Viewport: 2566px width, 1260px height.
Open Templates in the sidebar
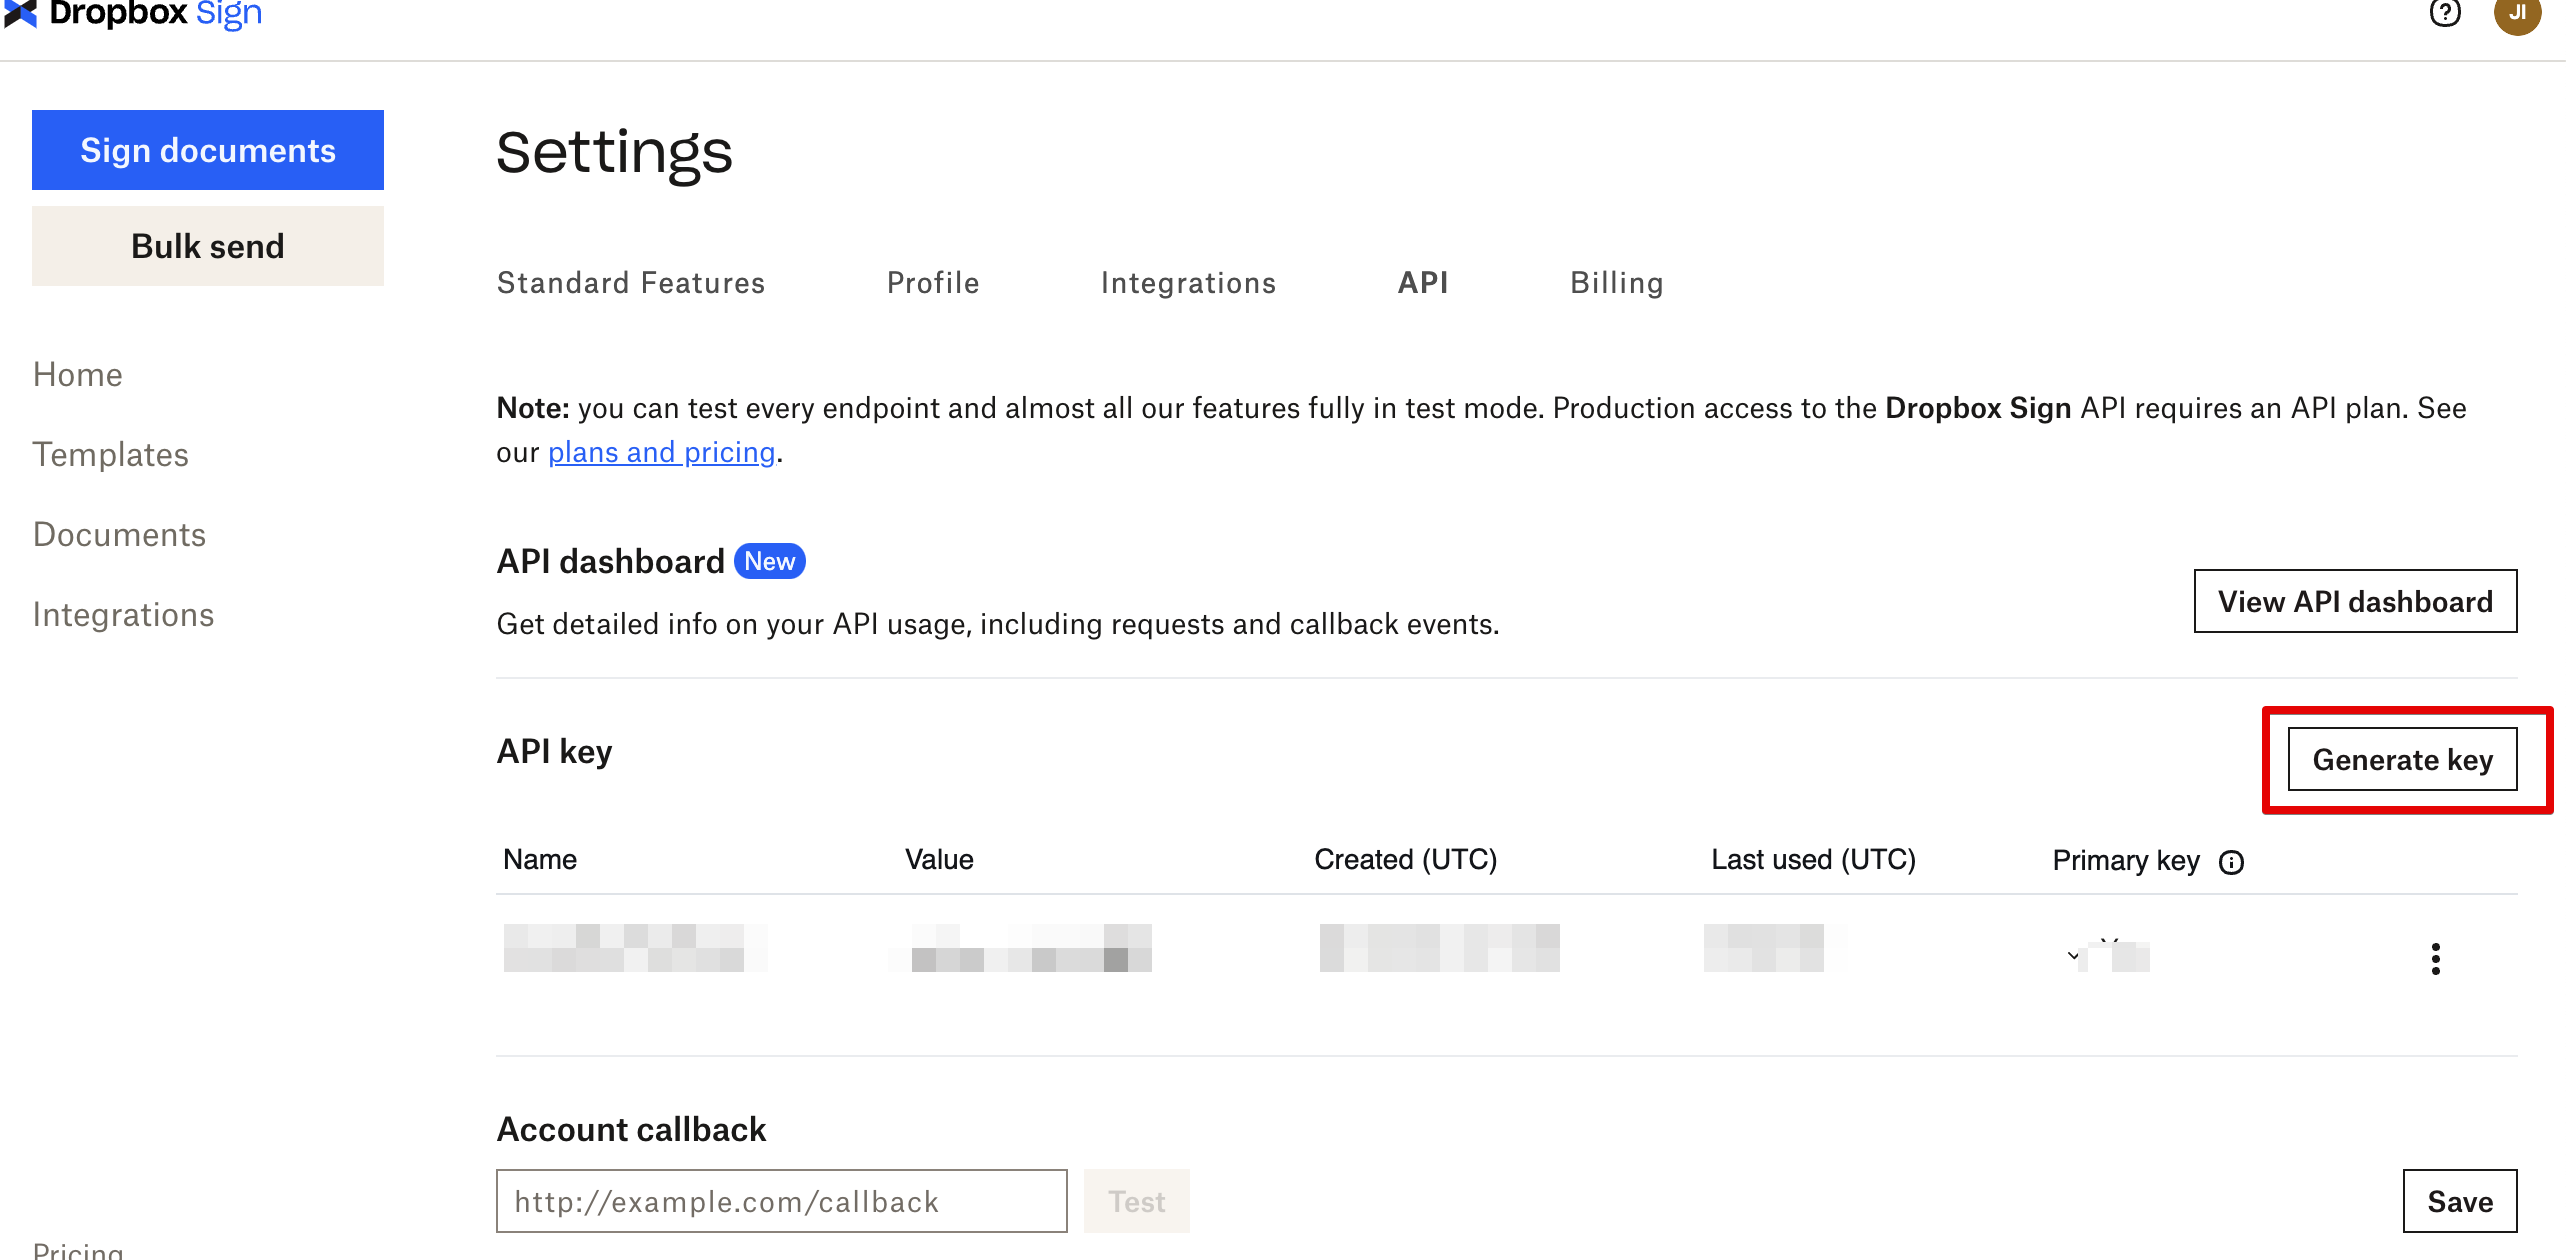click(111, 454)
